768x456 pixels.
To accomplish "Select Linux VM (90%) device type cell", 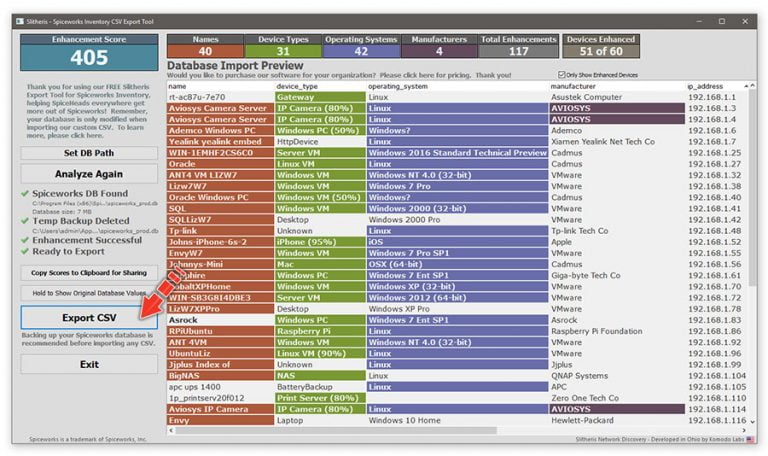I will (320, 353).
